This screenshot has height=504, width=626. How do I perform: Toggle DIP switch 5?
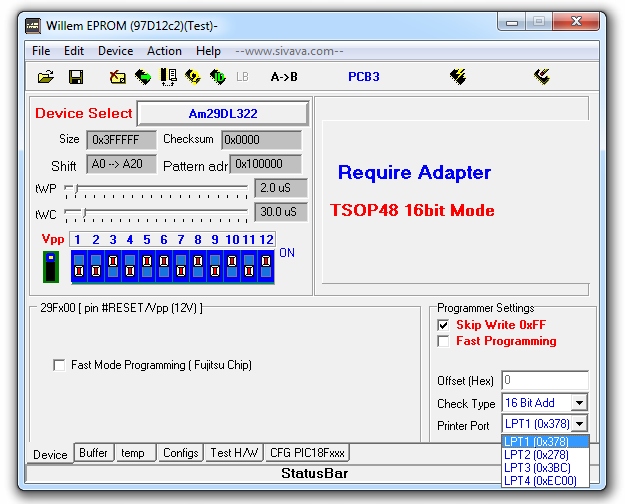click(x=147, y=266)
